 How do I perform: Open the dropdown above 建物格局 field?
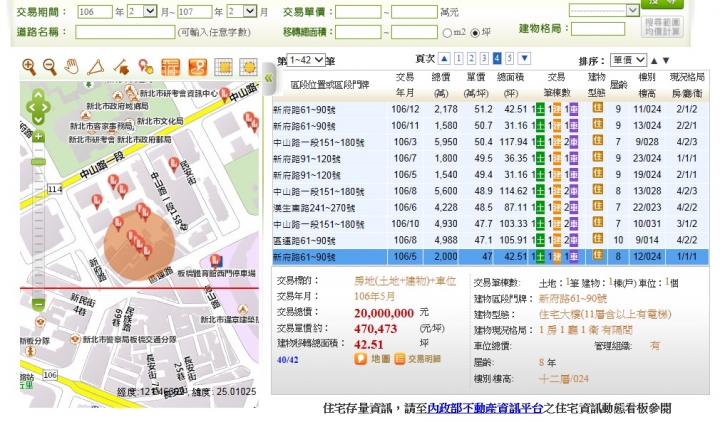(x=604, y=10)
